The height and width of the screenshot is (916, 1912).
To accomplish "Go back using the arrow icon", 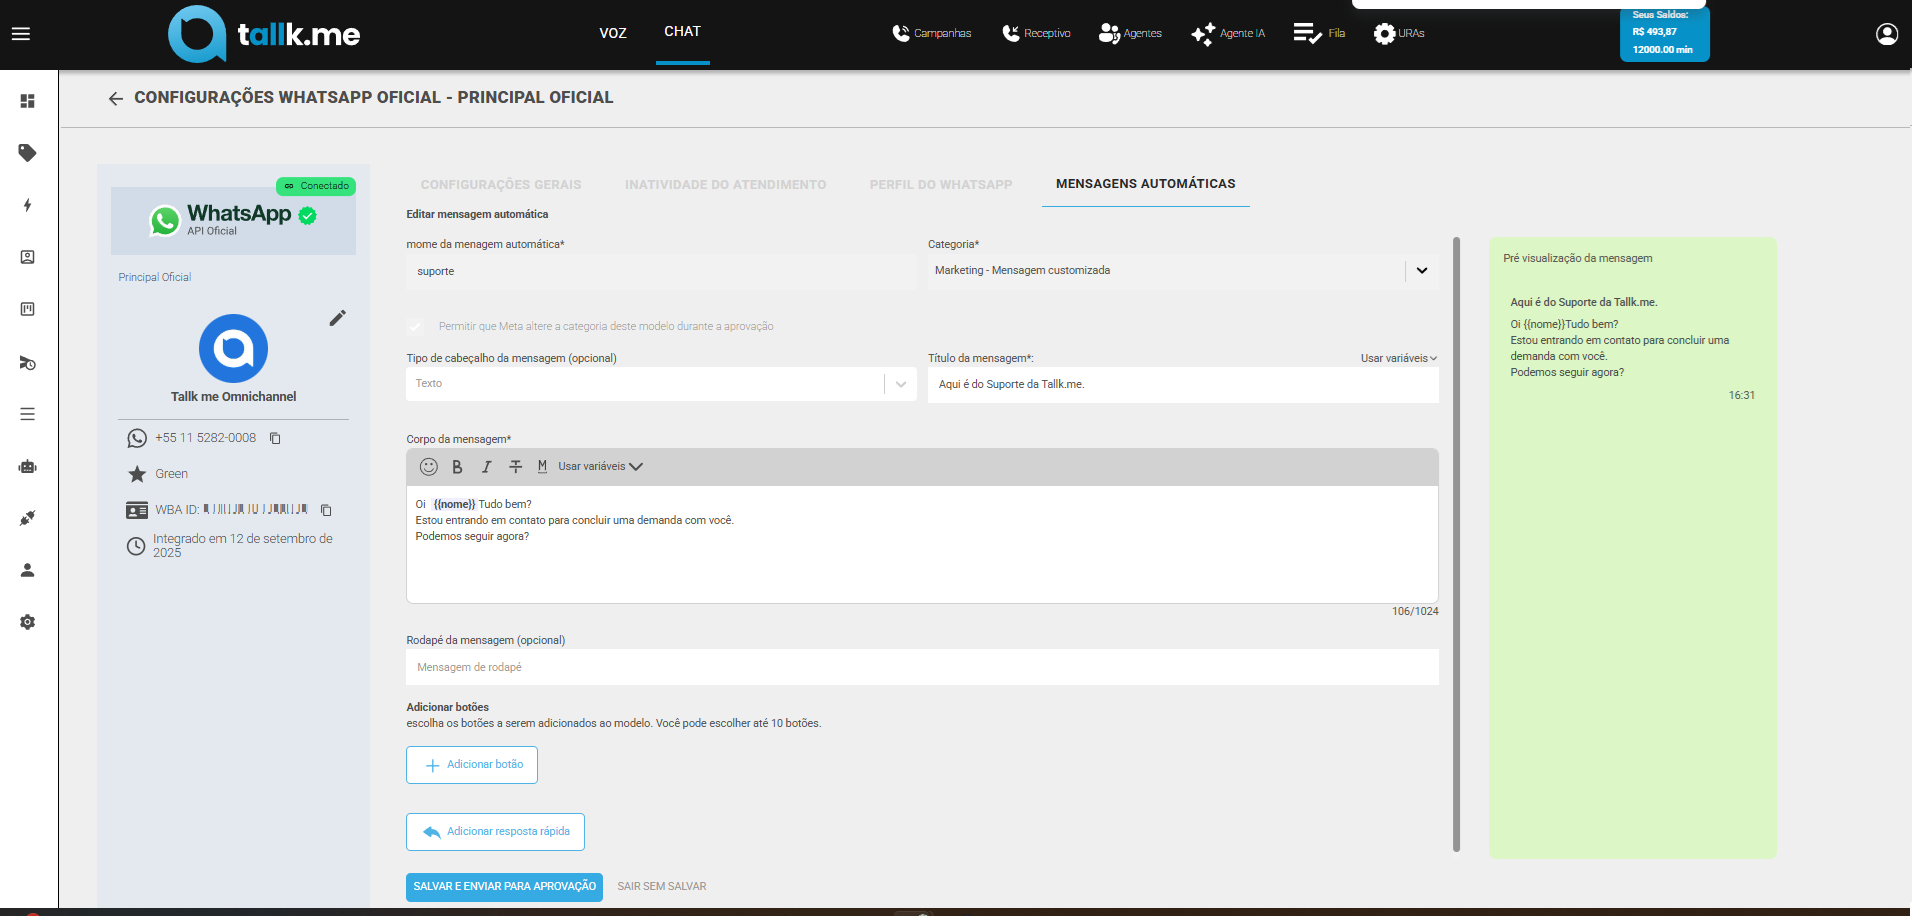I will pos(116,98).
